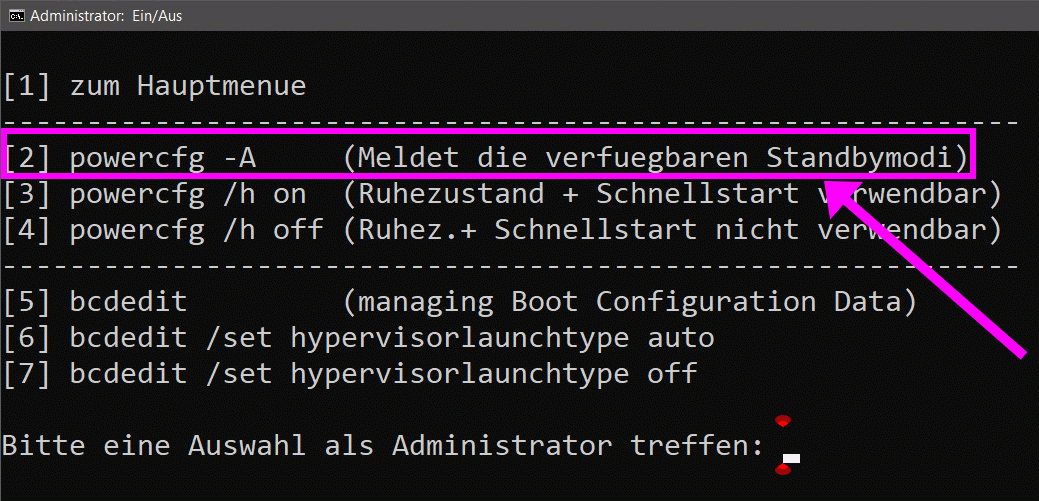
Task: Click the managing Boot Configuration Data text
Action: click(629, 302)
